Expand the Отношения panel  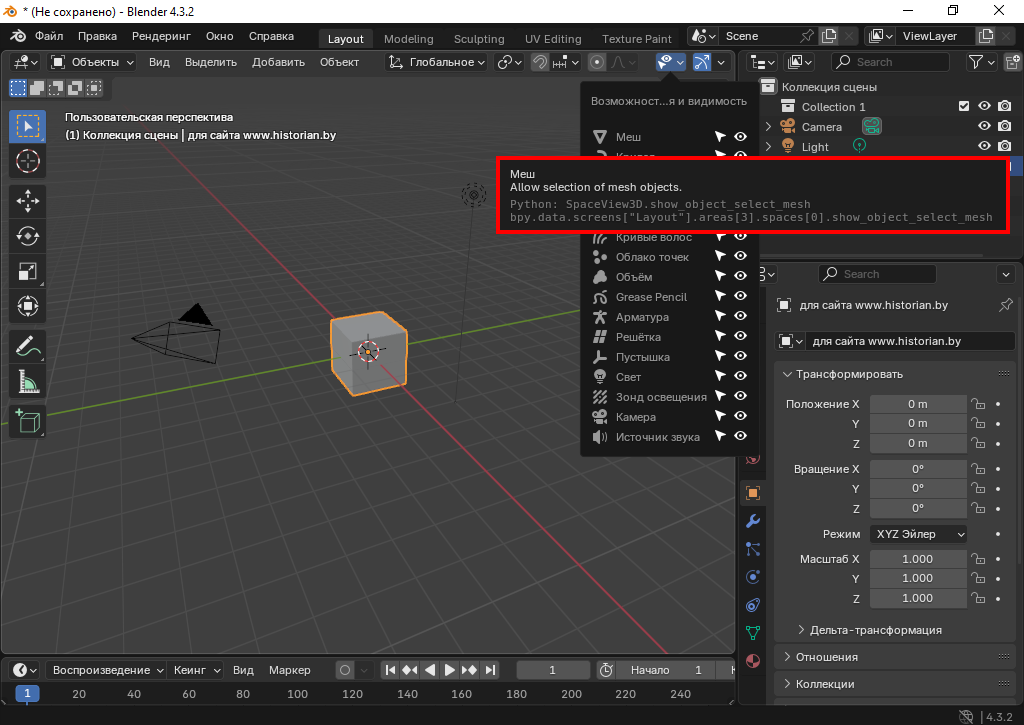pyautogui.click(x=826, y=657)
